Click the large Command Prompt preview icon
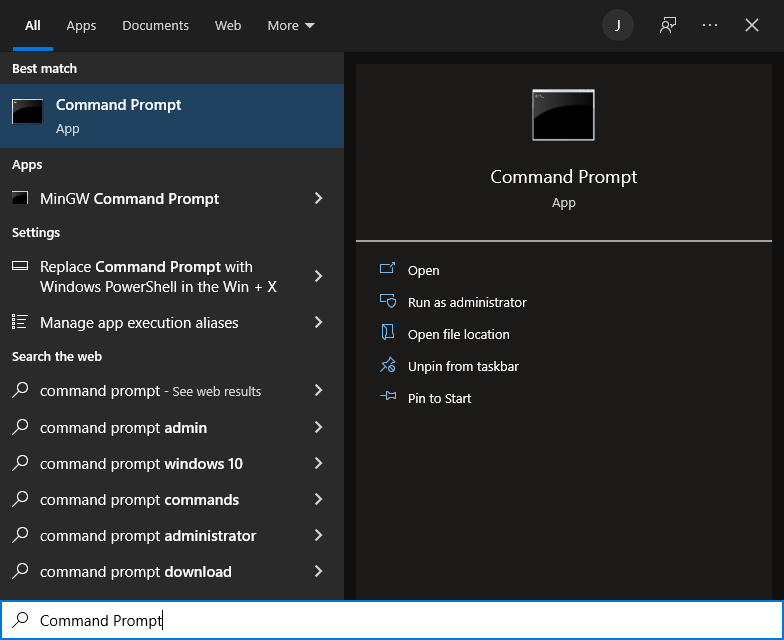Image resolution: width=784 pixels, height=640 pixels. click(x=563, y=115)
